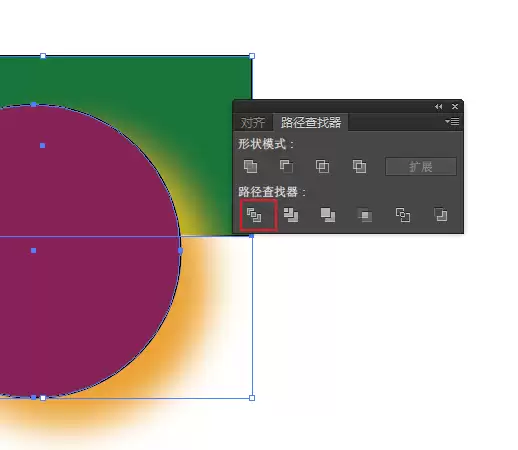The width and height of the screenshot is (518, 450).
Task: Collapse the panel with double-arrow icon
Action: [x=438, y=107]
